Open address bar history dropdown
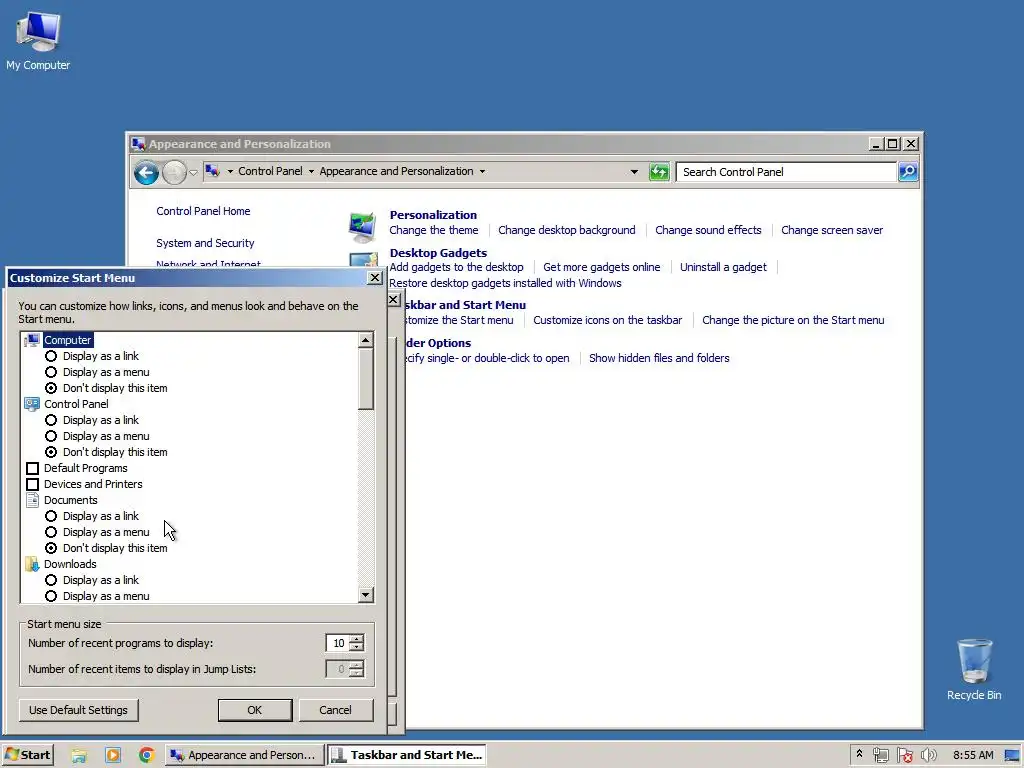This screenshot has width=1024, height=768. [633, 172]
